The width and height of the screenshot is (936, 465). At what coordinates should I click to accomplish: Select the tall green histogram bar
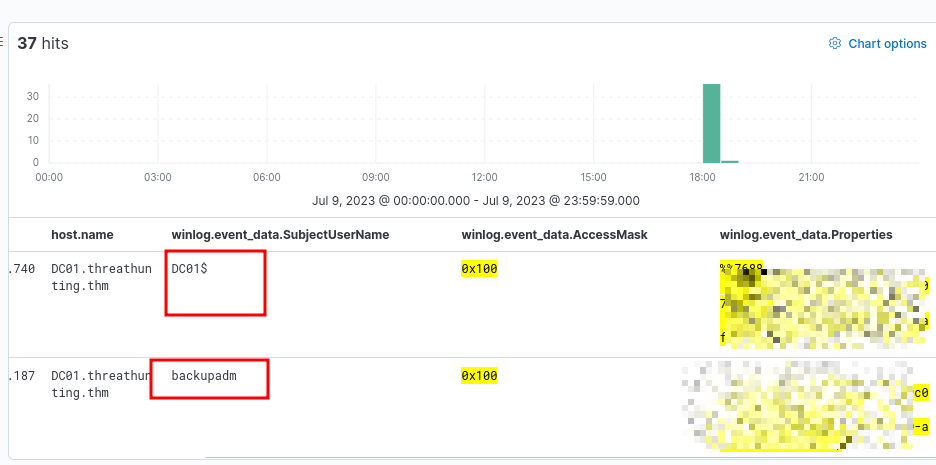[711, 122]
